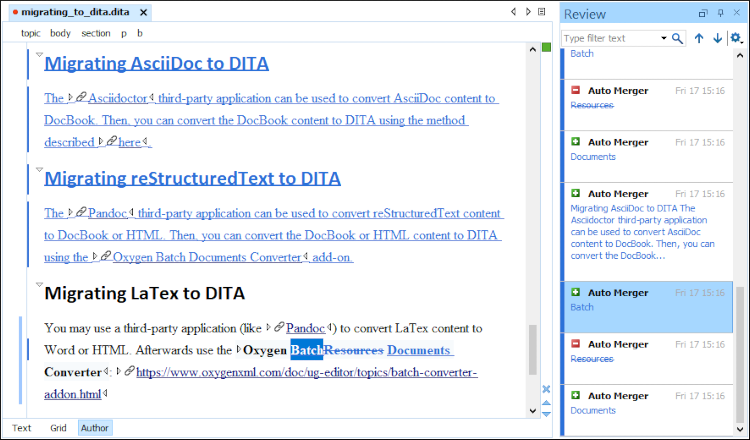Go to previous review item with up arrow
This screenshot has height=440, width=750.
pyautogui.click(x=699, y=38)
